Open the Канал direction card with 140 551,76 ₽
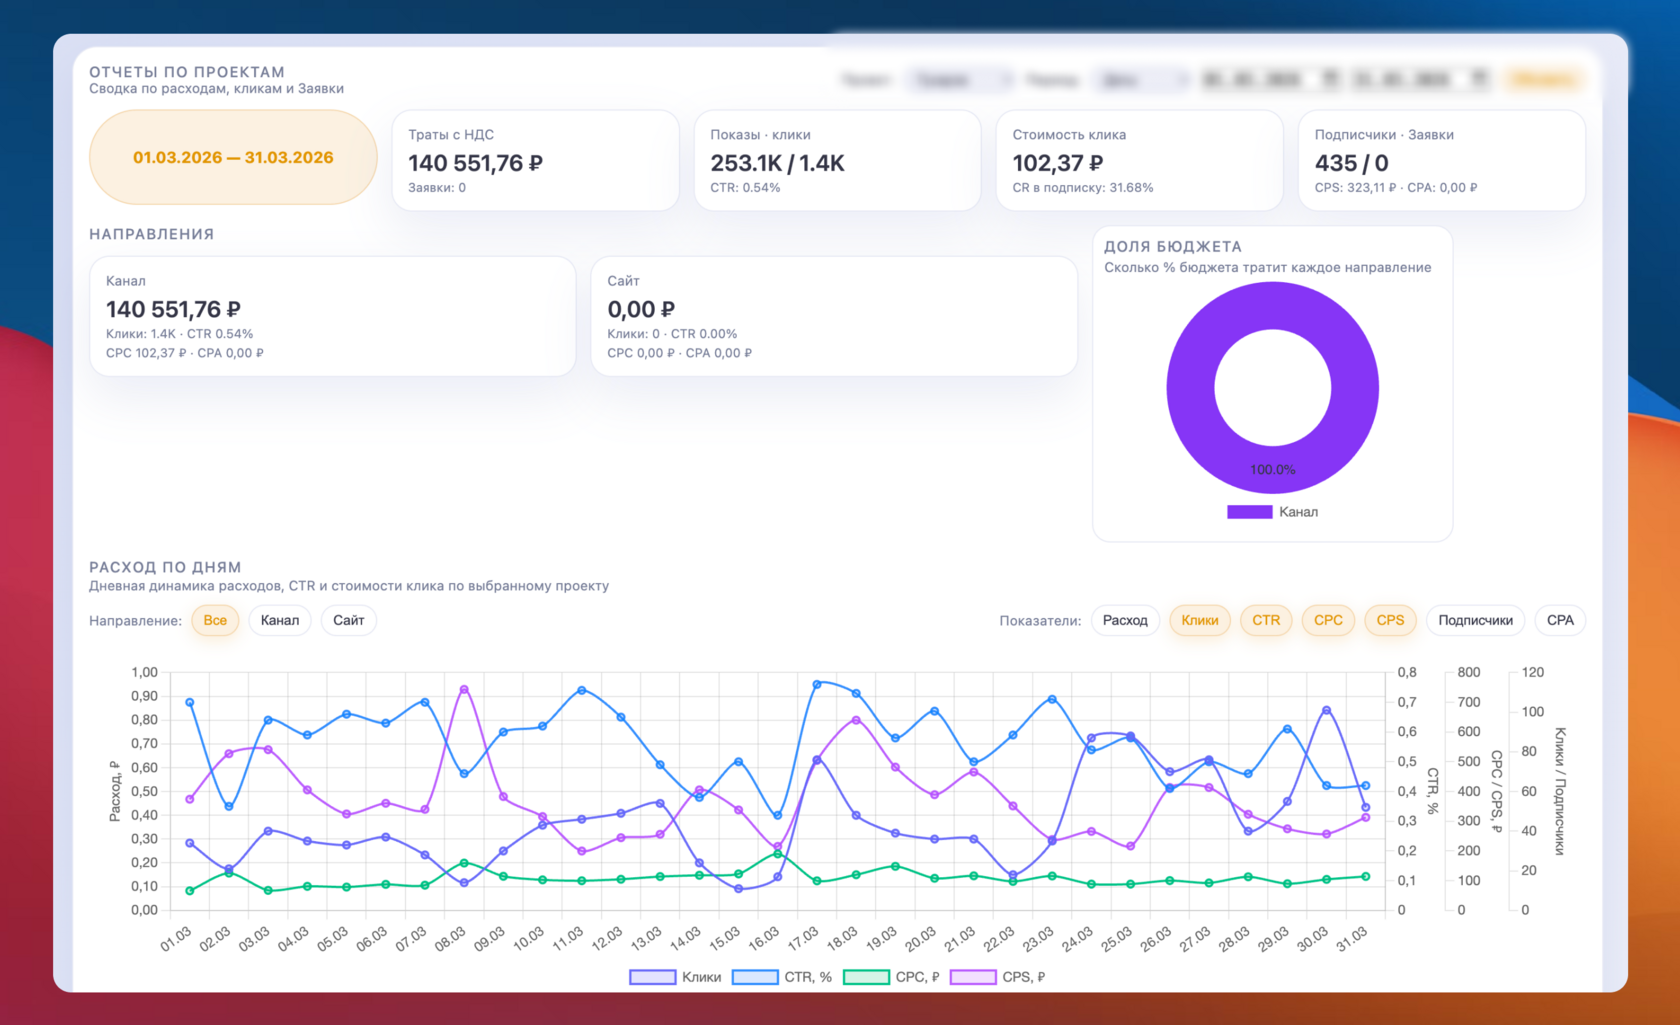Screen dimensions: 1680x1025 [x=333, y=316]
